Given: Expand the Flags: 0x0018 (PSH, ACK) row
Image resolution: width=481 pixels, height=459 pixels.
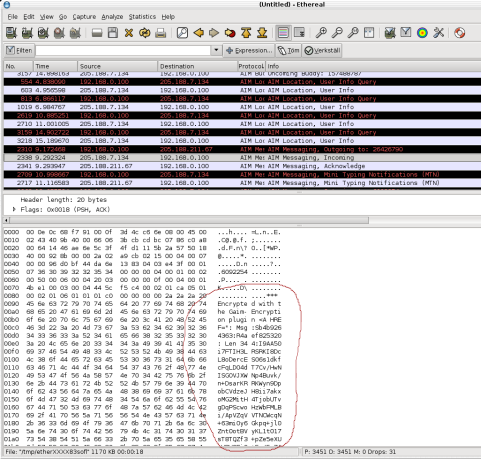Looking at the screenshot, I should click(x=14, y=209).
